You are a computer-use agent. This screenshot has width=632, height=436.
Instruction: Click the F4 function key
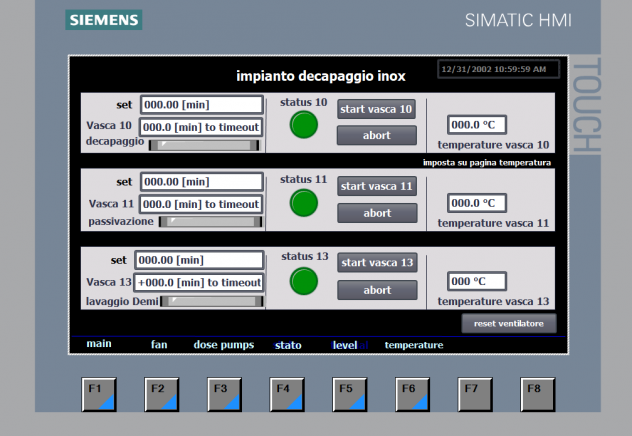point(287,394)
